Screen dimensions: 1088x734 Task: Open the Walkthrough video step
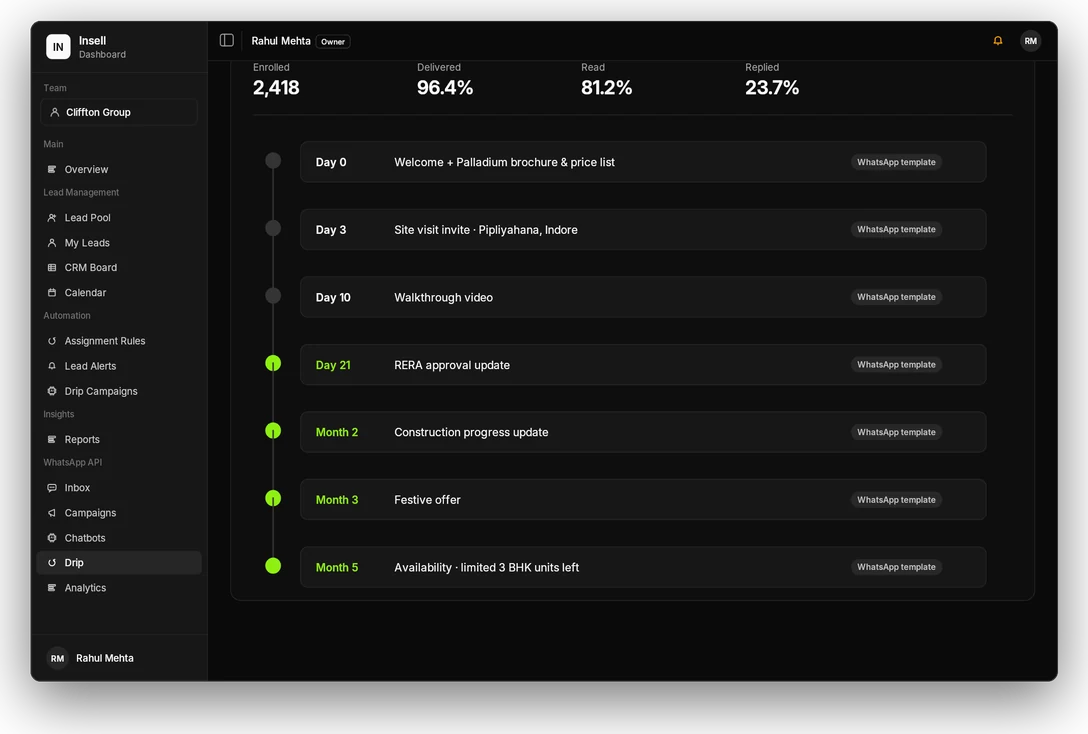click(x=643, y=298)
